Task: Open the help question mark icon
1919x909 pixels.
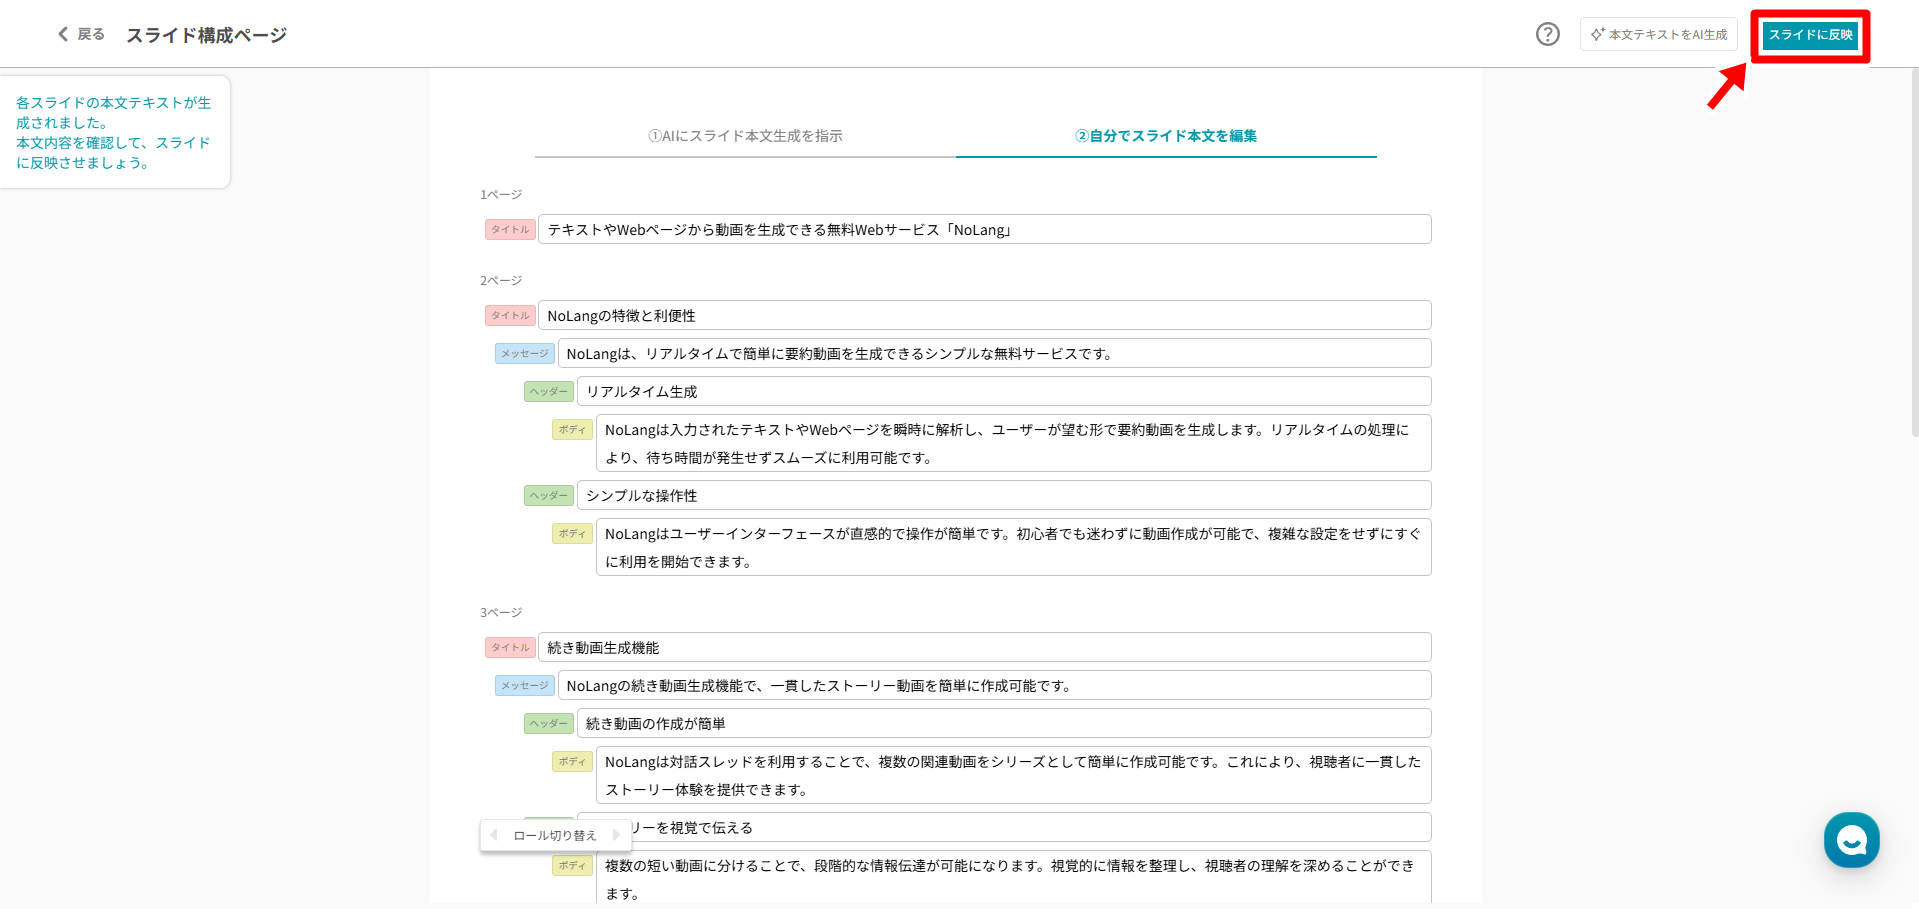Action: (1547, 34)
